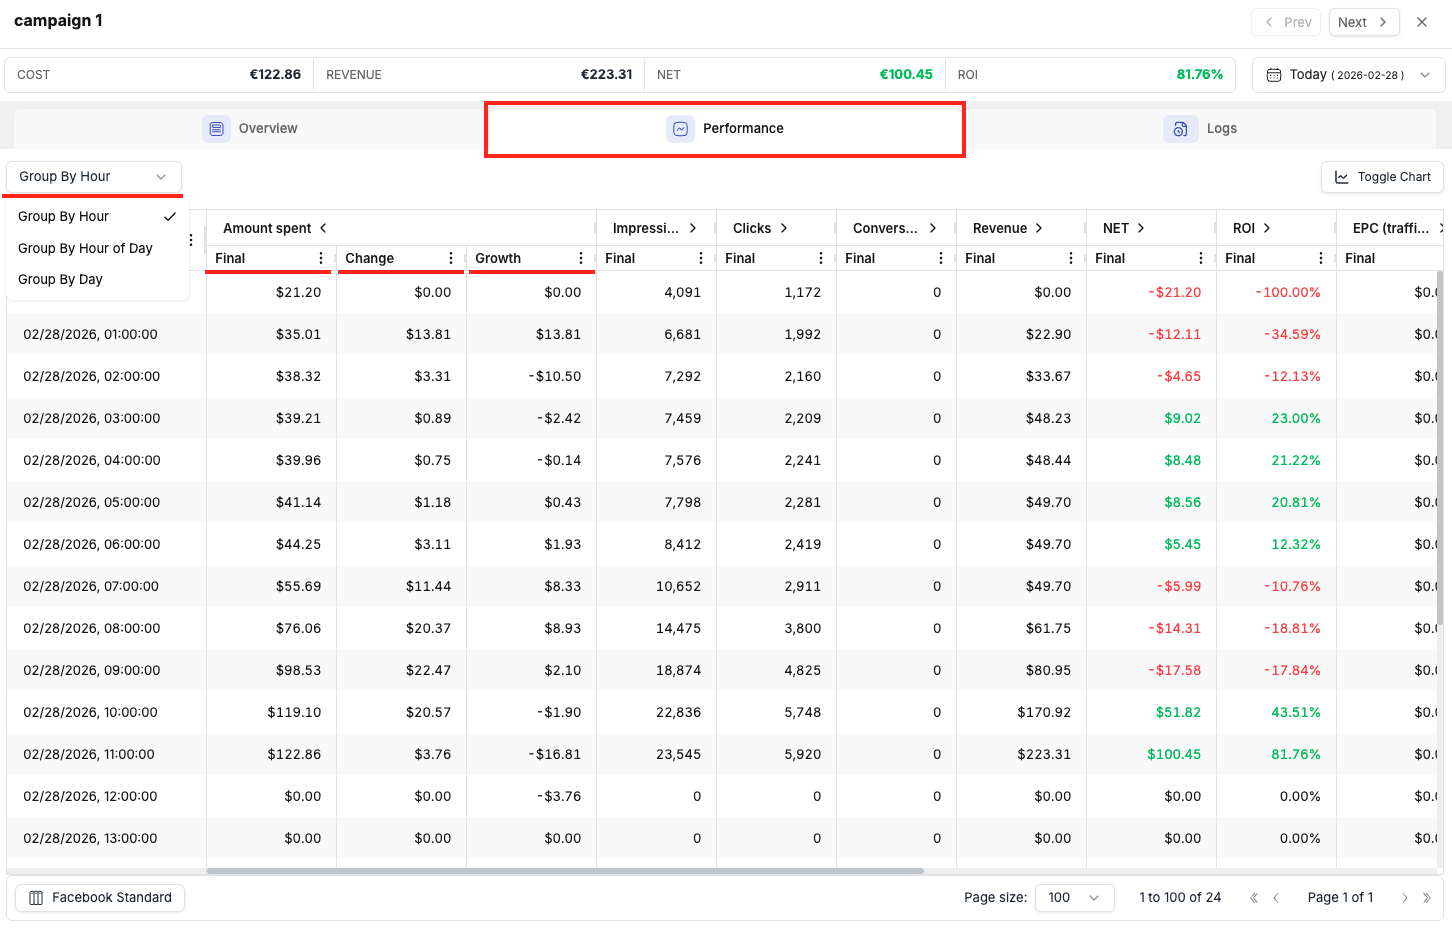Open the Today date range dropdown
The height and width of the screenshot is (928, 1452).
coord(1348,75)
